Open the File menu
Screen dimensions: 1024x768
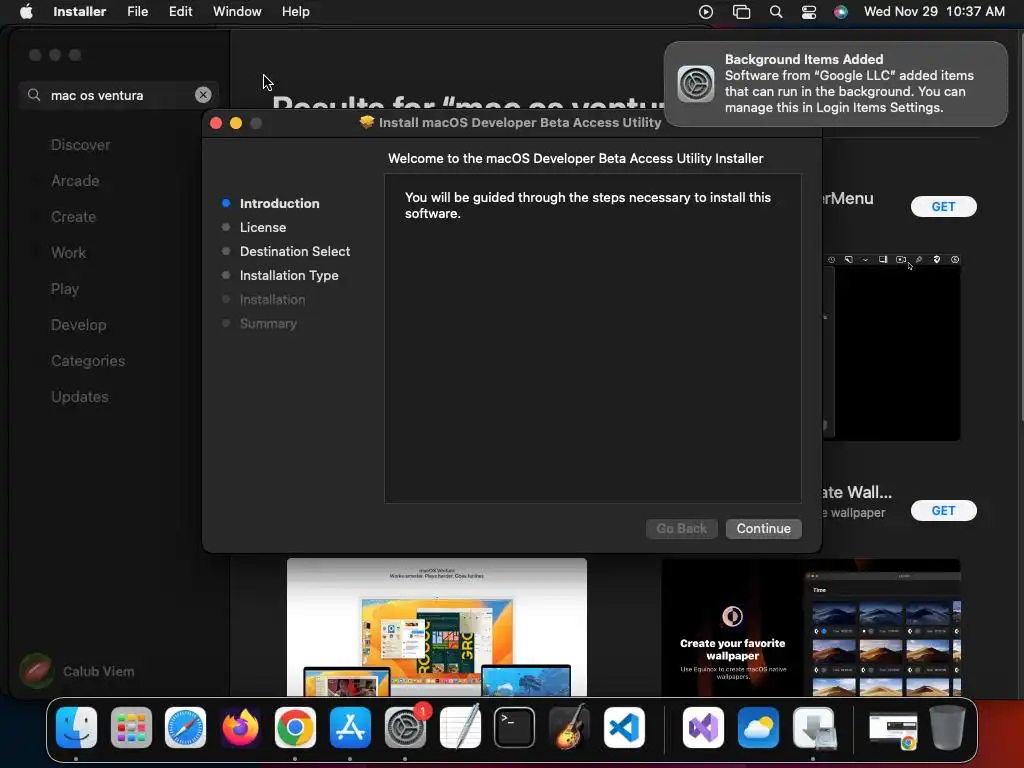click(x=137, y=12)
